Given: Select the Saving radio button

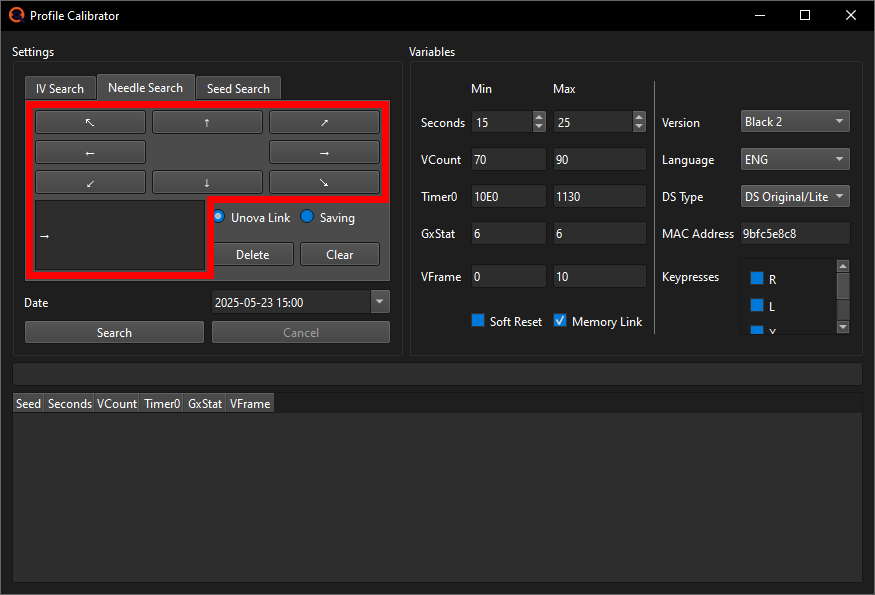Looking at the screenshot, I should (307, 217).
